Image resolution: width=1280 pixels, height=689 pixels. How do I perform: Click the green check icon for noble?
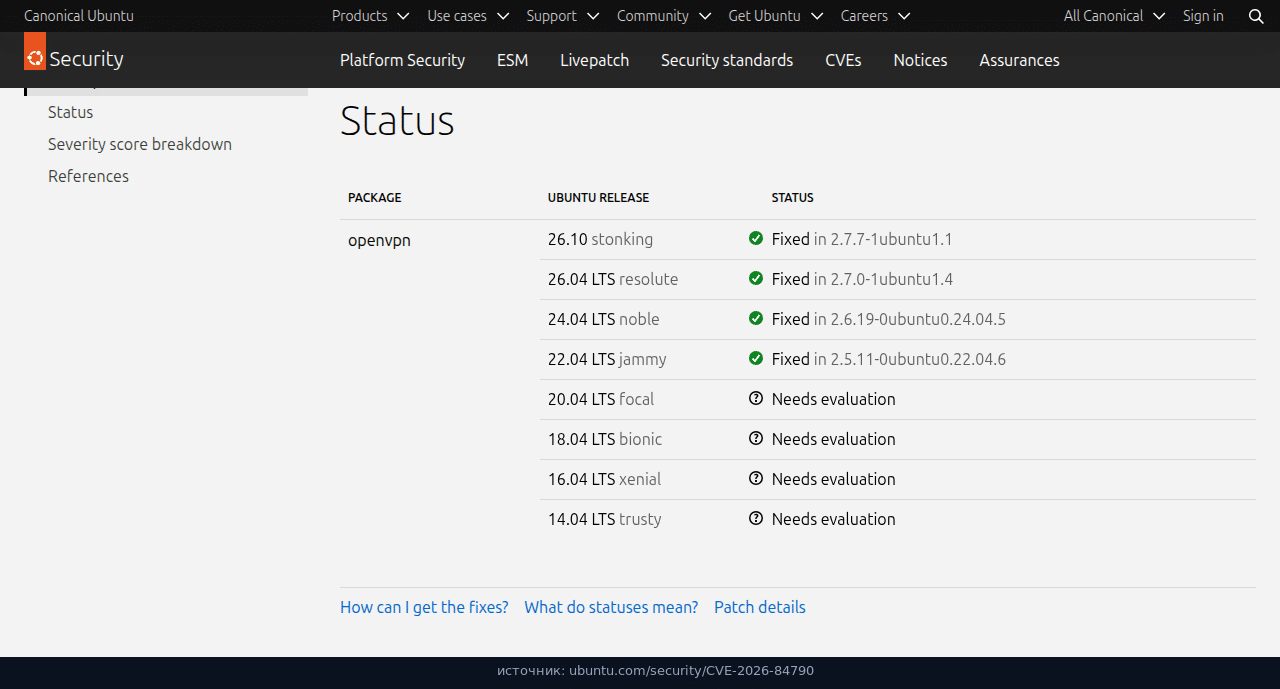(756, 319)
